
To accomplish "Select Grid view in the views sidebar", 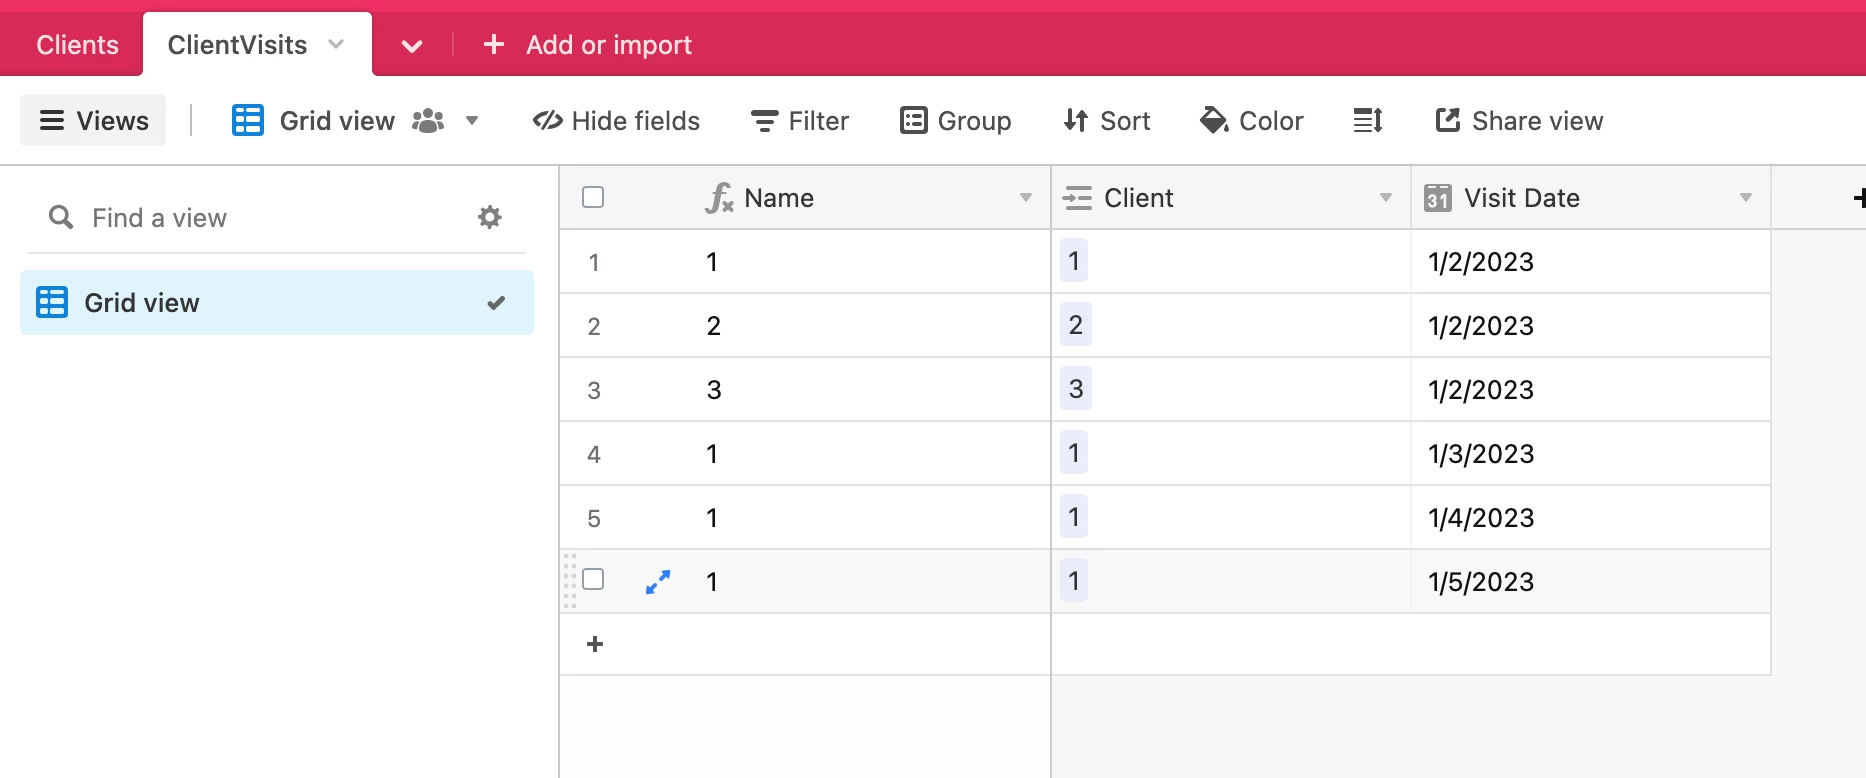I will tap(277, 303).
